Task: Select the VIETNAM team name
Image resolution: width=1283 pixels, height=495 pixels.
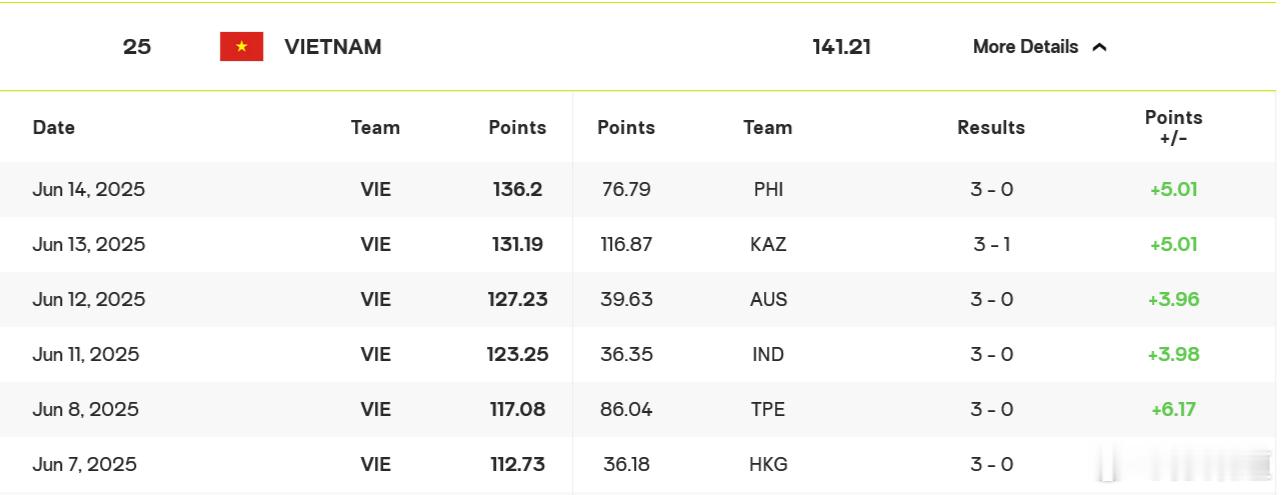Action: [333, 47]
